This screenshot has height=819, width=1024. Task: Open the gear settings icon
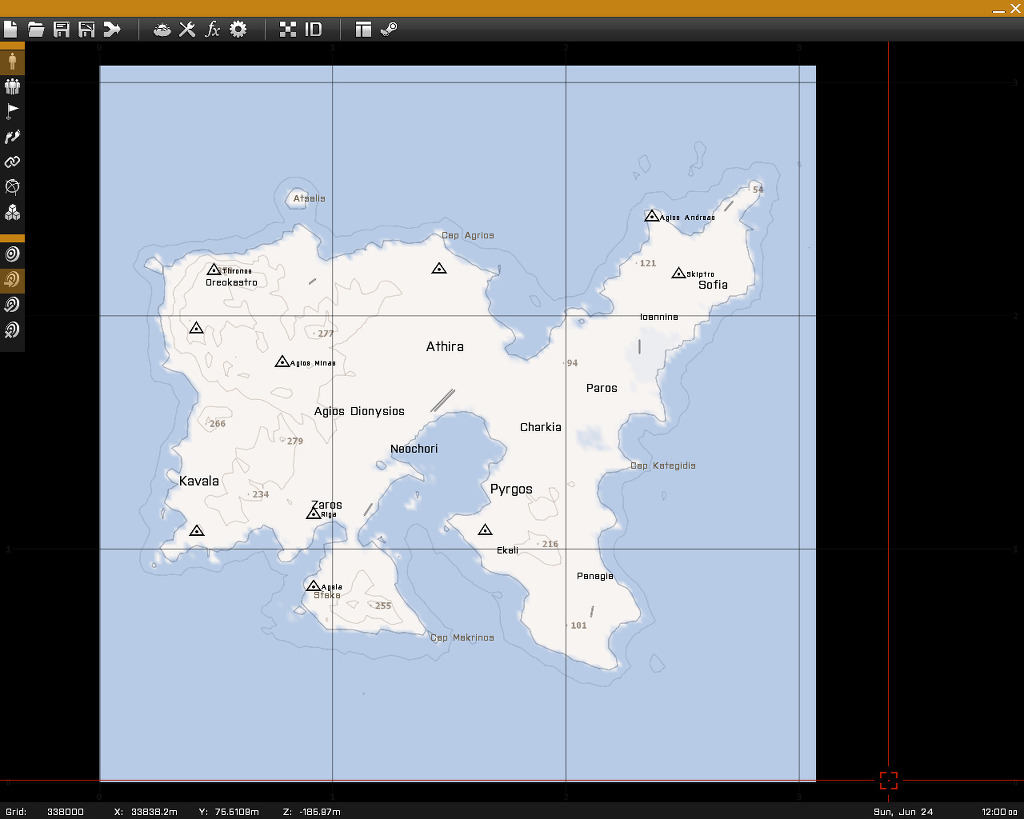238,29
